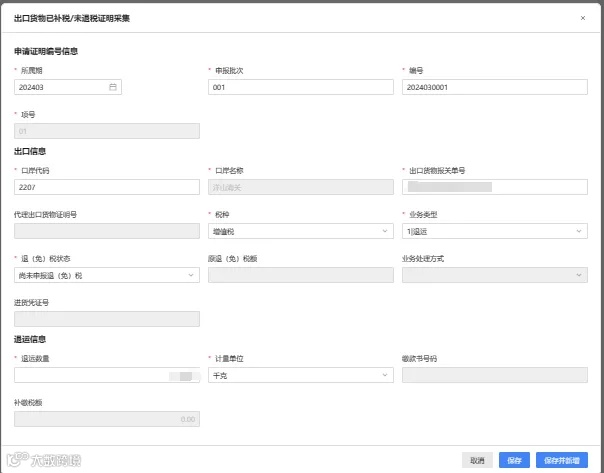Click the 原退（免）税额 field
The width and height of the screenshot is (604, 473).
click(x=301, y=275)
